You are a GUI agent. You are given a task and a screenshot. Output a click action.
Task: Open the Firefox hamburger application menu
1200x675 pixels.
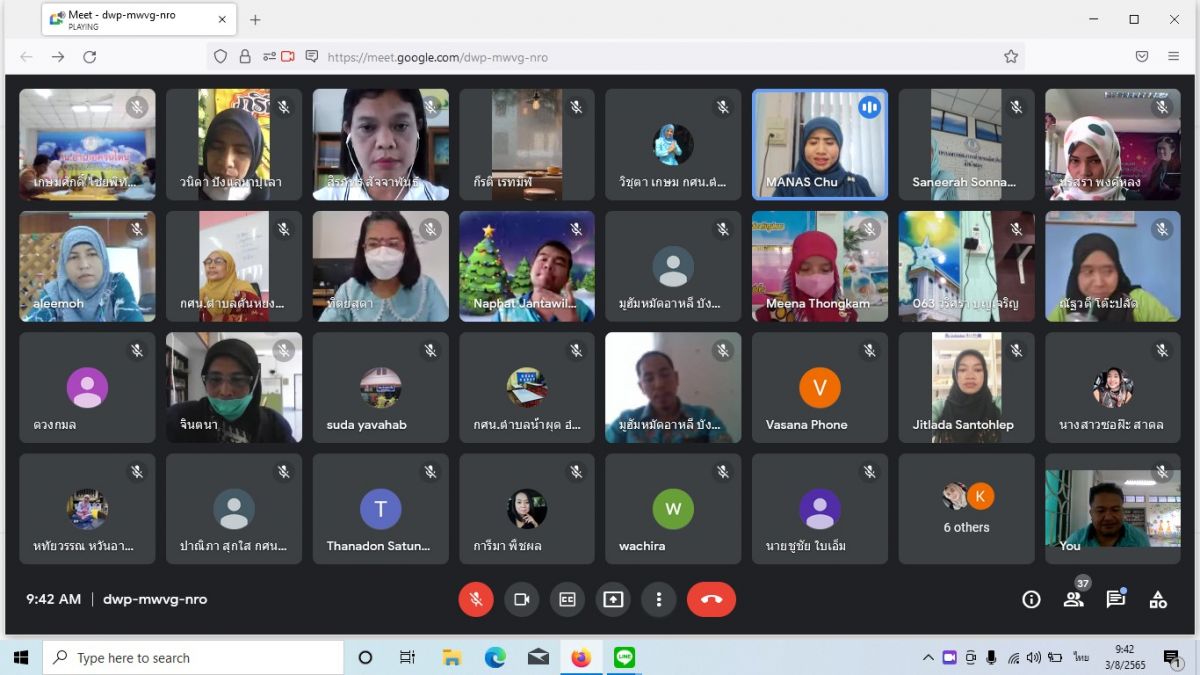(1174, 57)
